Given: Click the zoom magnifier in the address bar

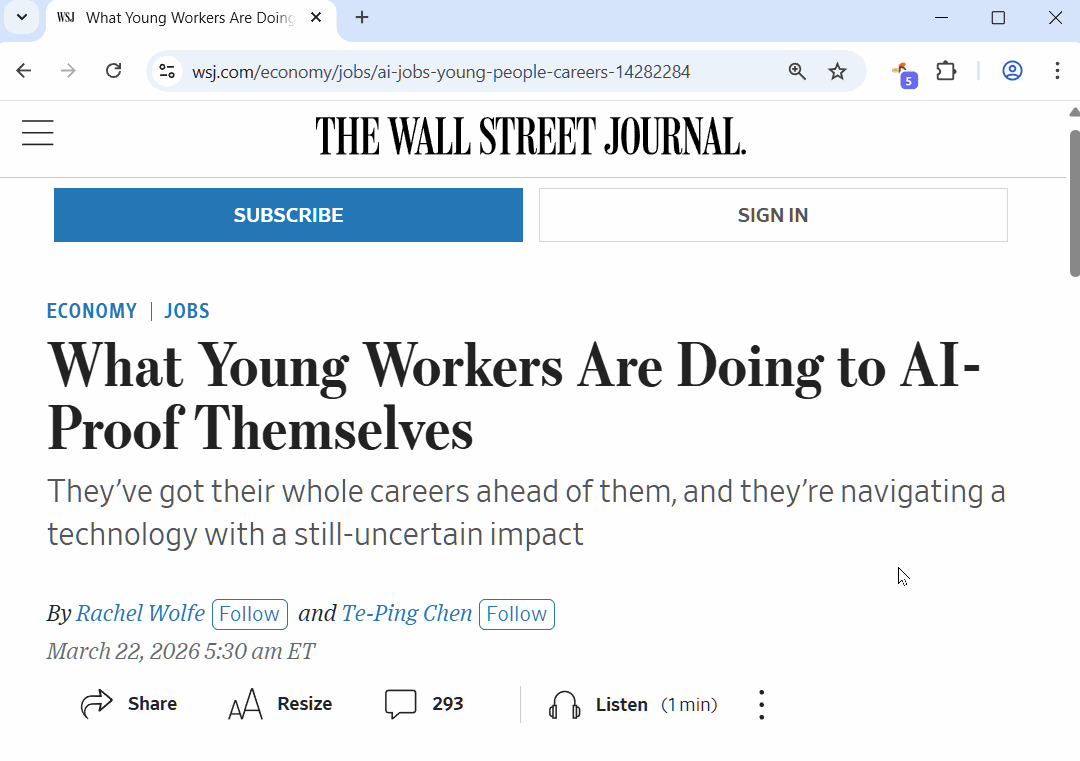Looking at the screenshot, I should 797,71.
